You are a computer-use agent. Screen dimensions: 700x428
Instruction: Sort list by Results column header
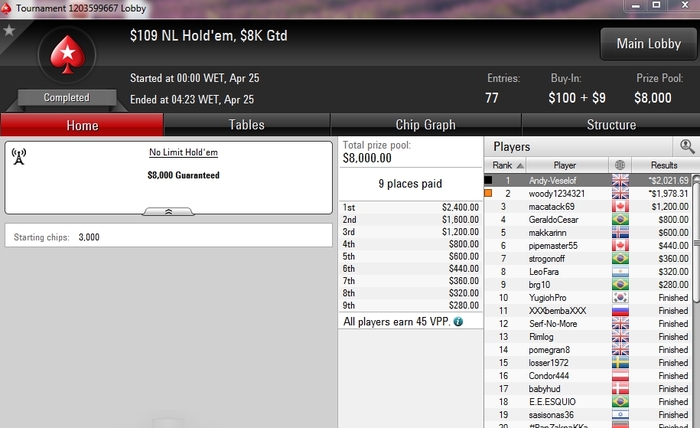click(664, 165)
